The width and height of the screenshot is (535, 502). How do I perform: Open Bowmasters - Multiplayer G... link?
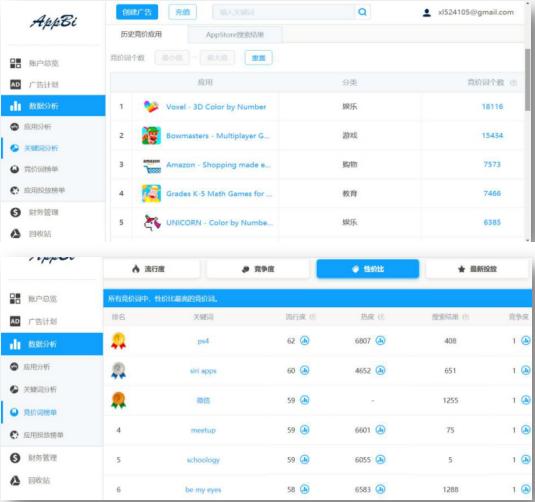(x=218, y=136)
